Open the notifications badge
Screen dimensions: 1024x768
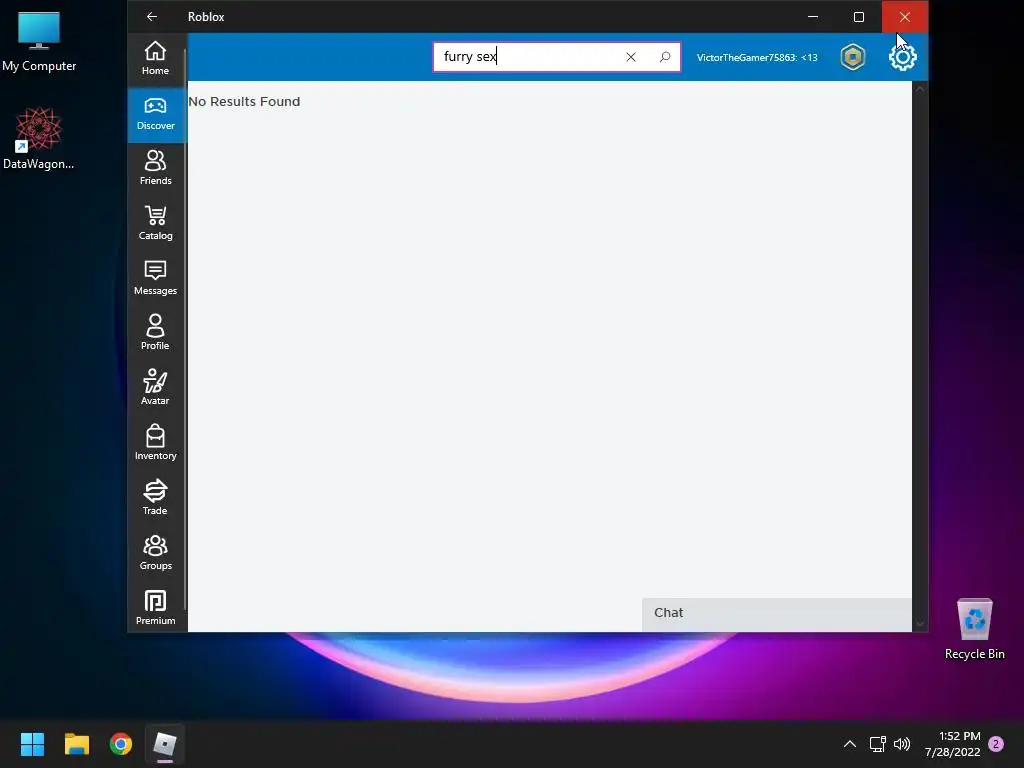(996, 744)
